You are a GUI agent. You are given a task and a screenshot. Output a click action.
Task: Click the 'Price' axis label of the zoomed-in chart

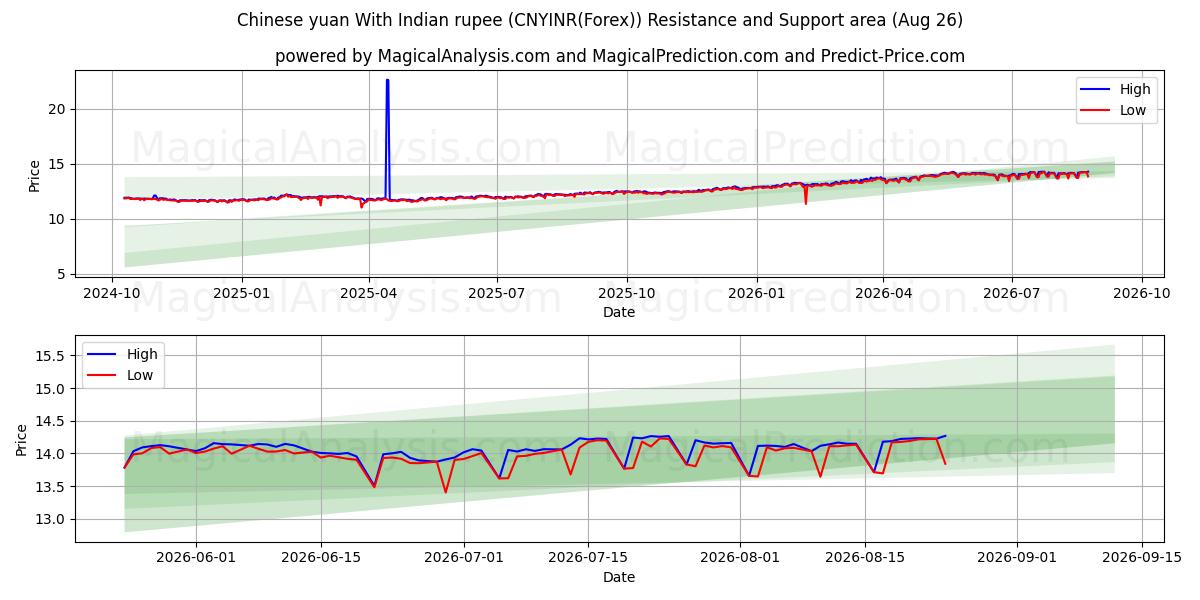(x=22, y=439)
